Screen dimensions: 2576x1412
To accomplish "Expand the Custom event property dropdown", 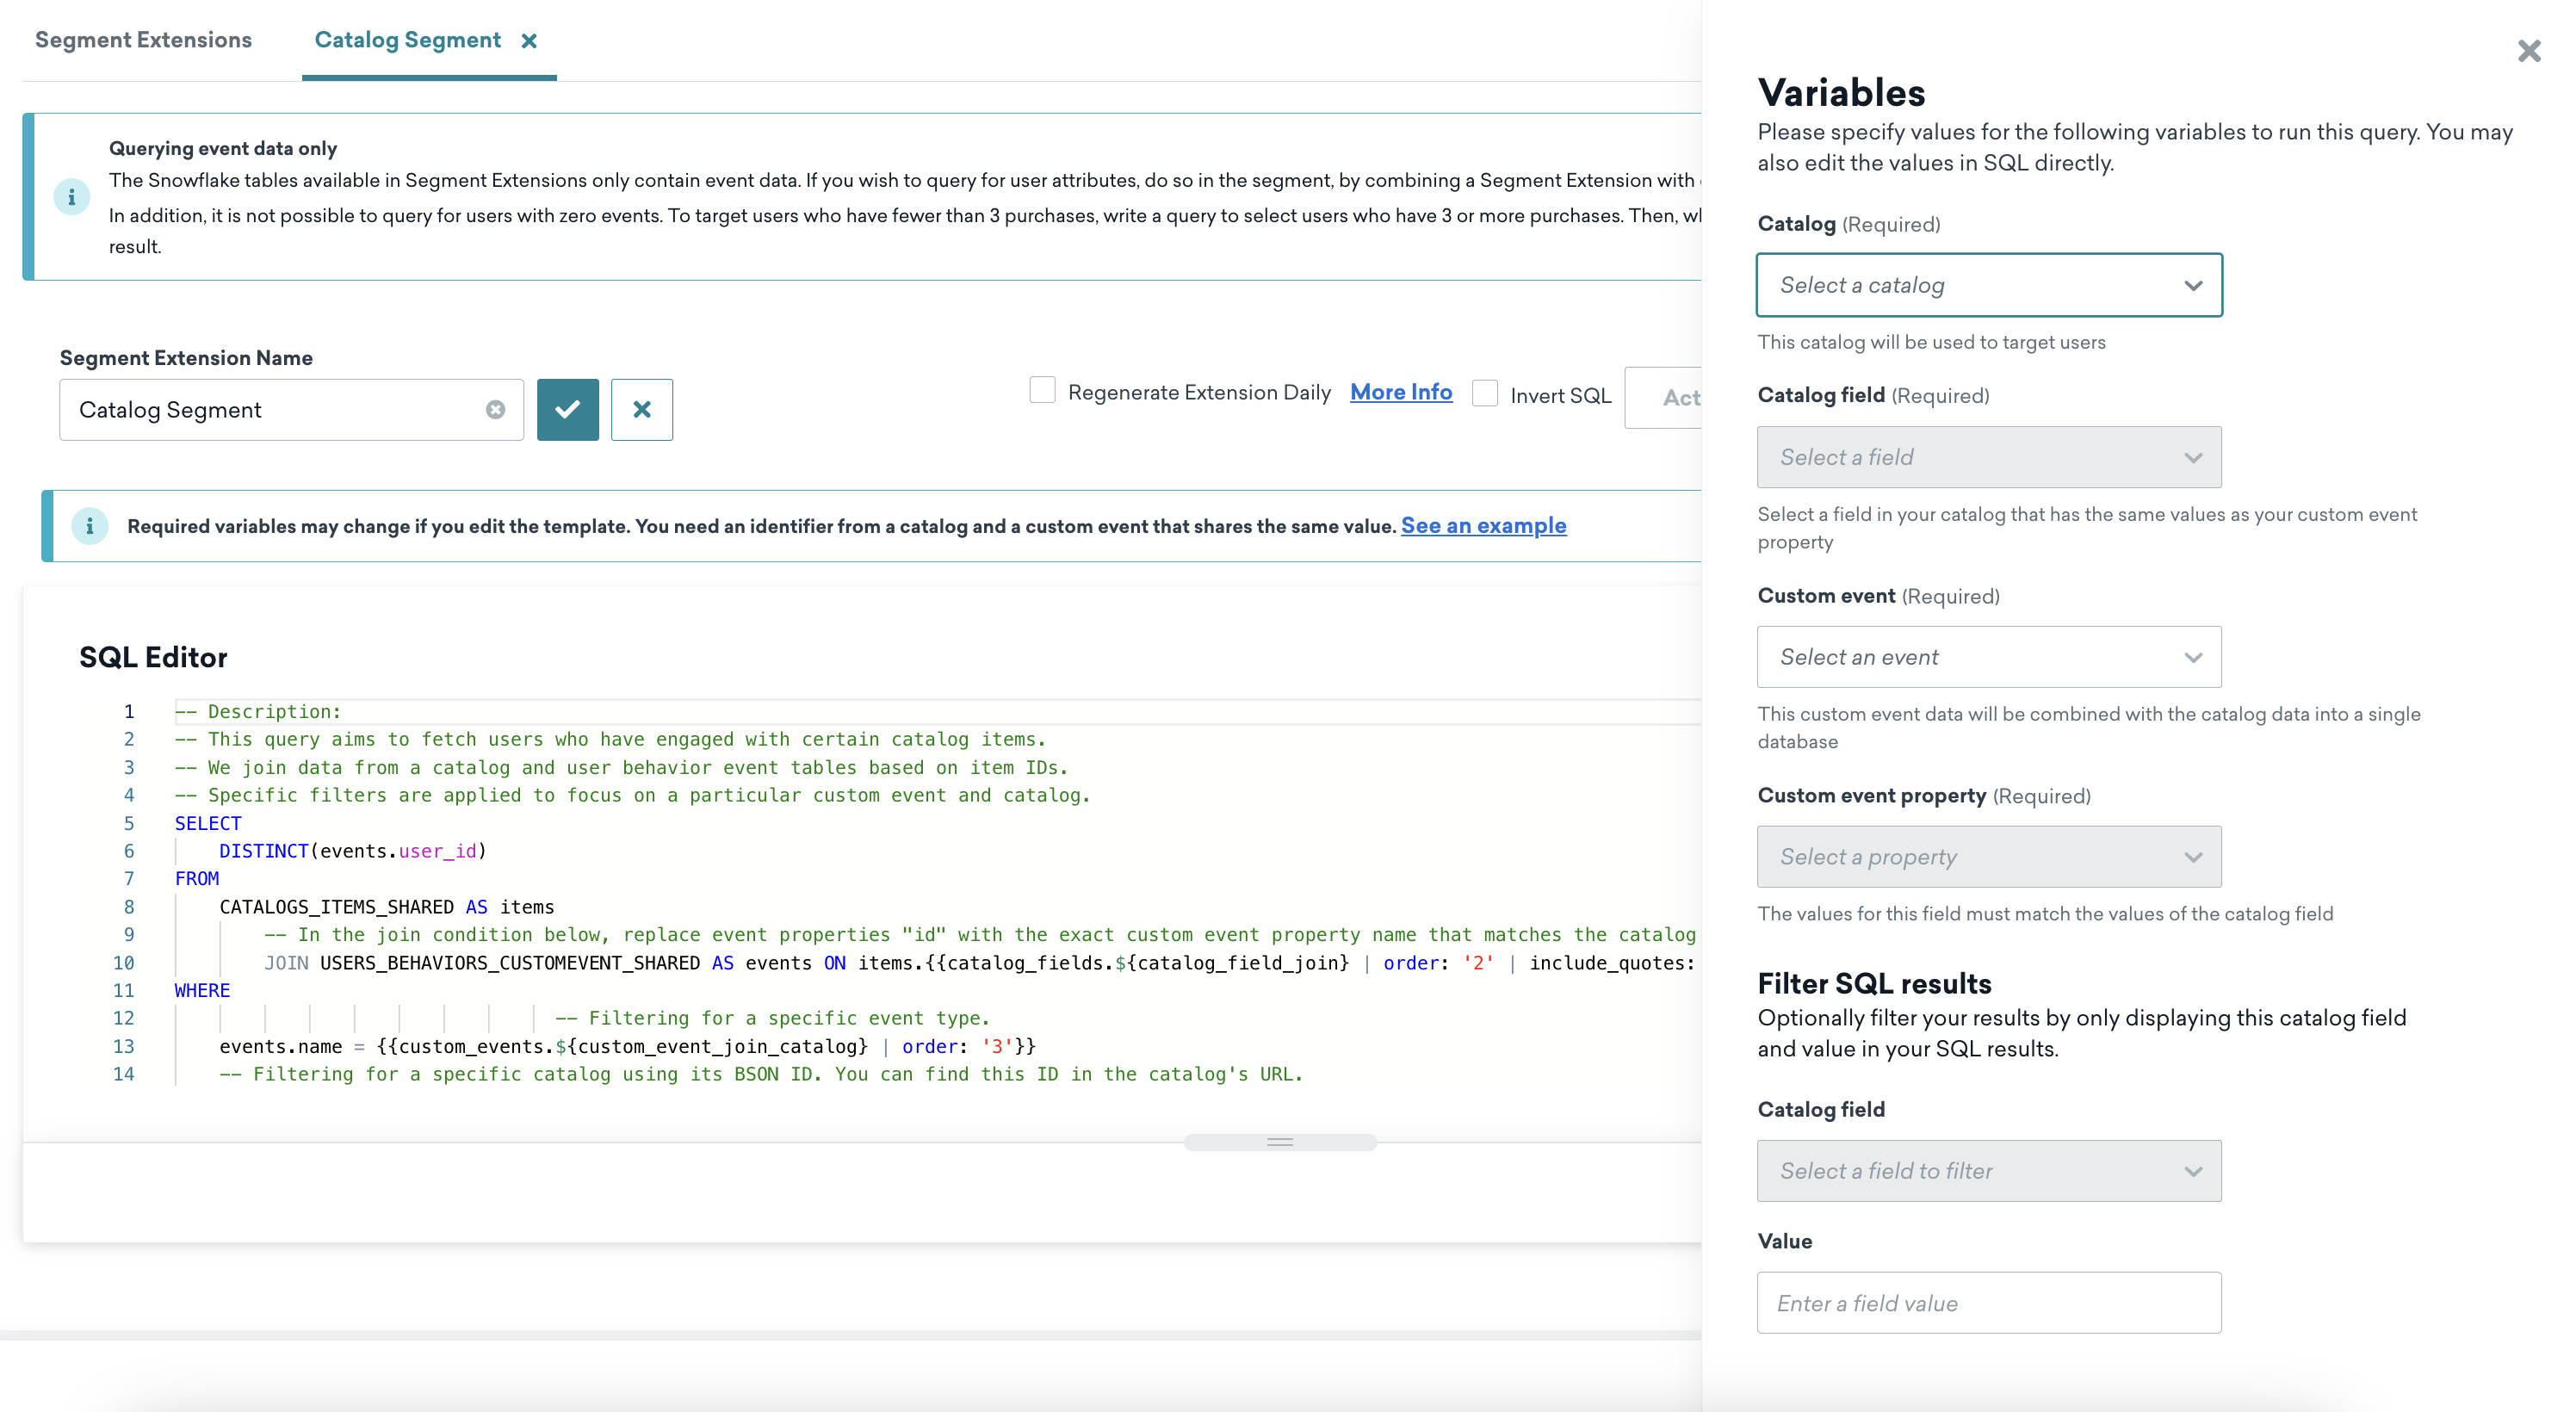I will pyautogui.click(x=1989, y=856).
